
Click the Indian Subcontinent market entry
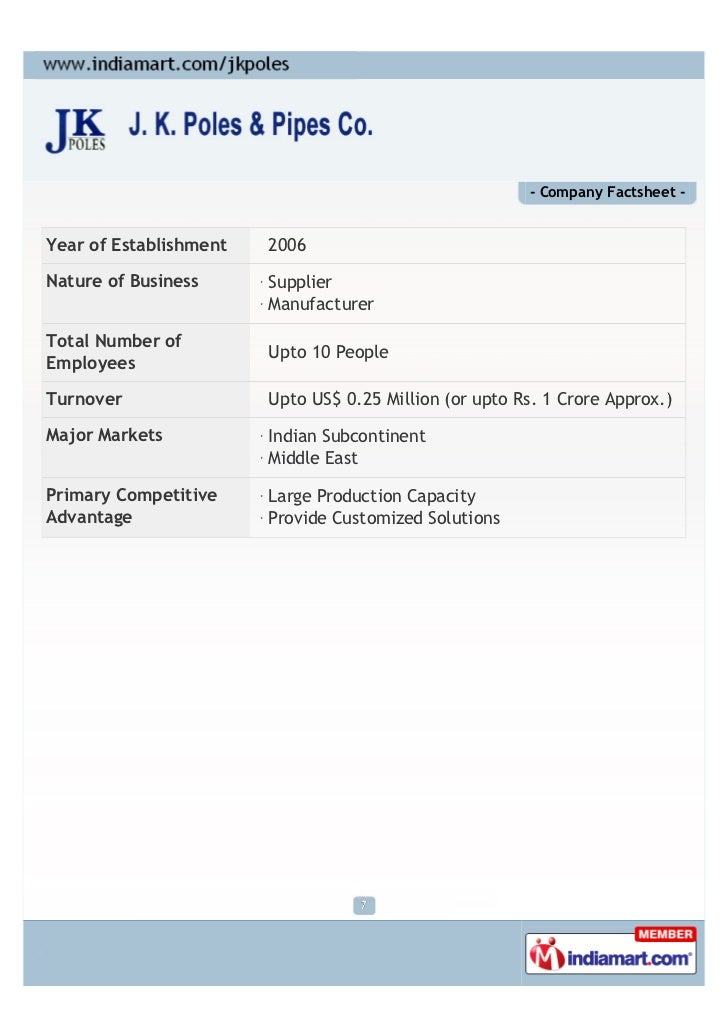(346, 436)
